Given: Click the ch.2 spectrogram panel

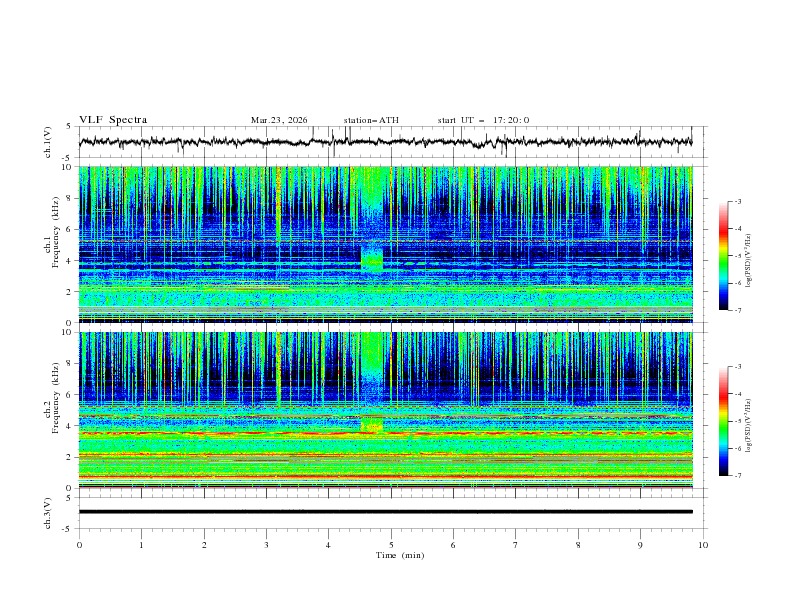Looking at the screenshot, I should coord(386,410).
